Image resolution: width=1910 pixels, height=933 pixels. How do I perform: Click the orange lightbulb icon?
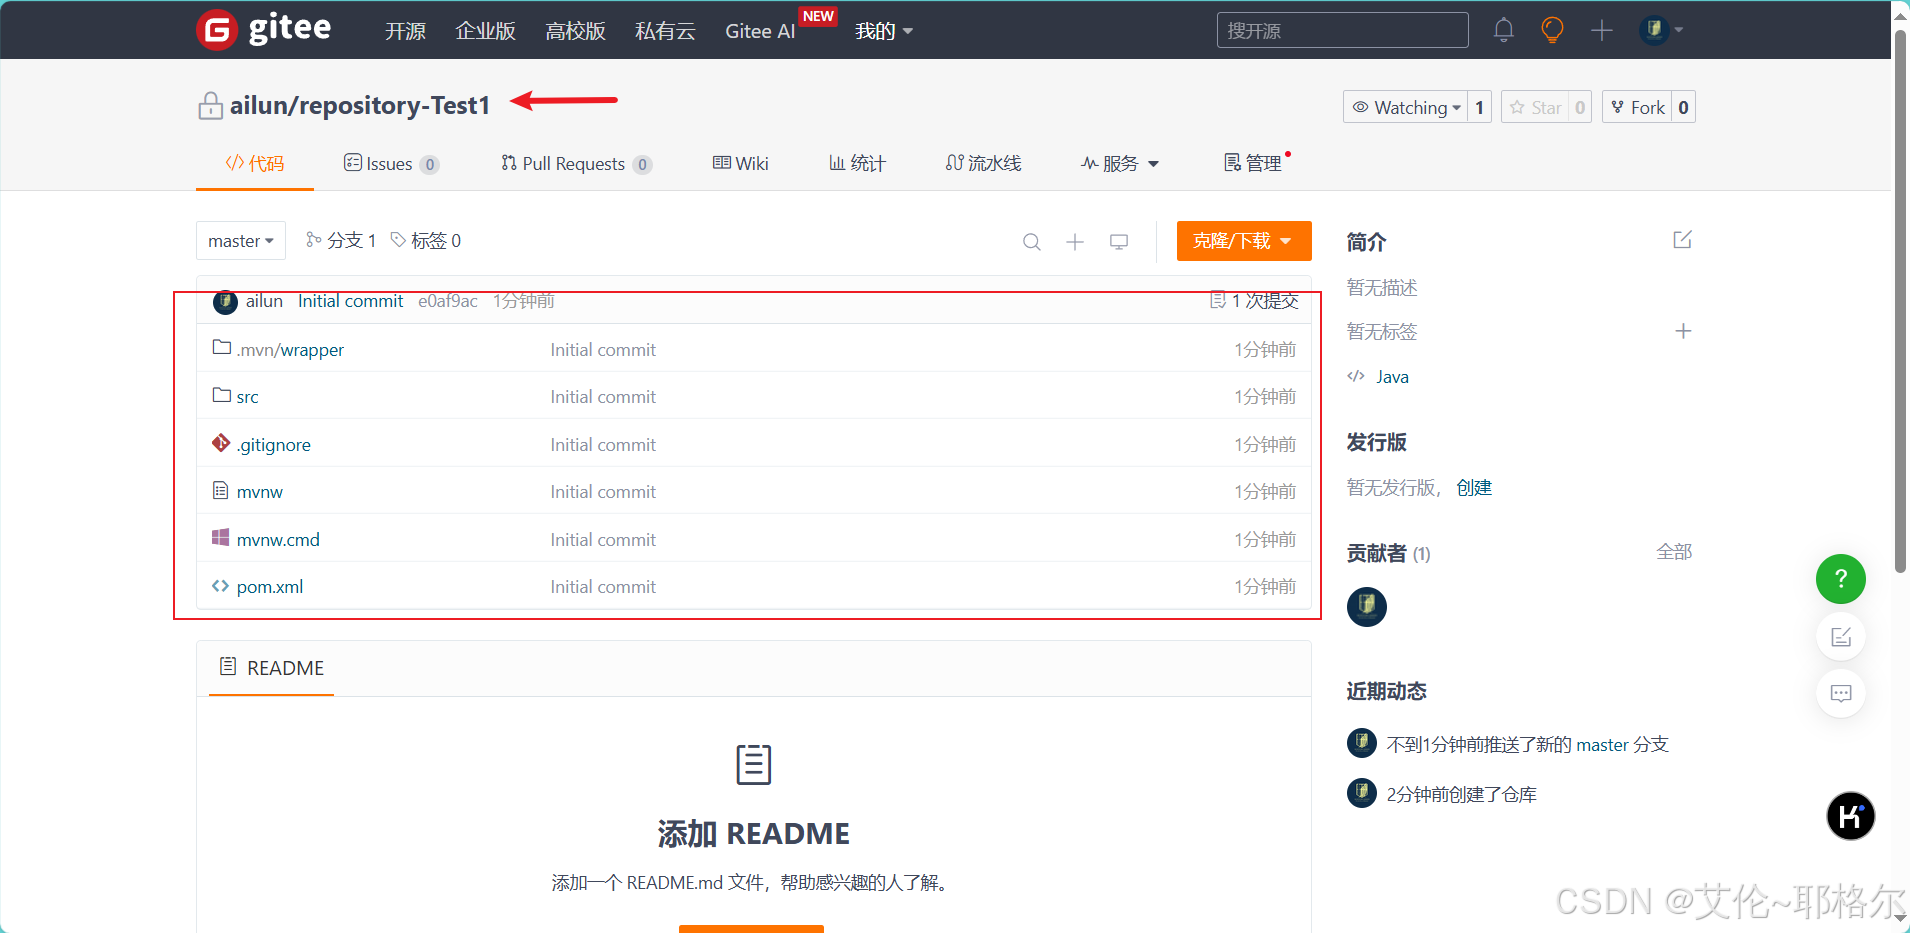tap(1552, 30)
